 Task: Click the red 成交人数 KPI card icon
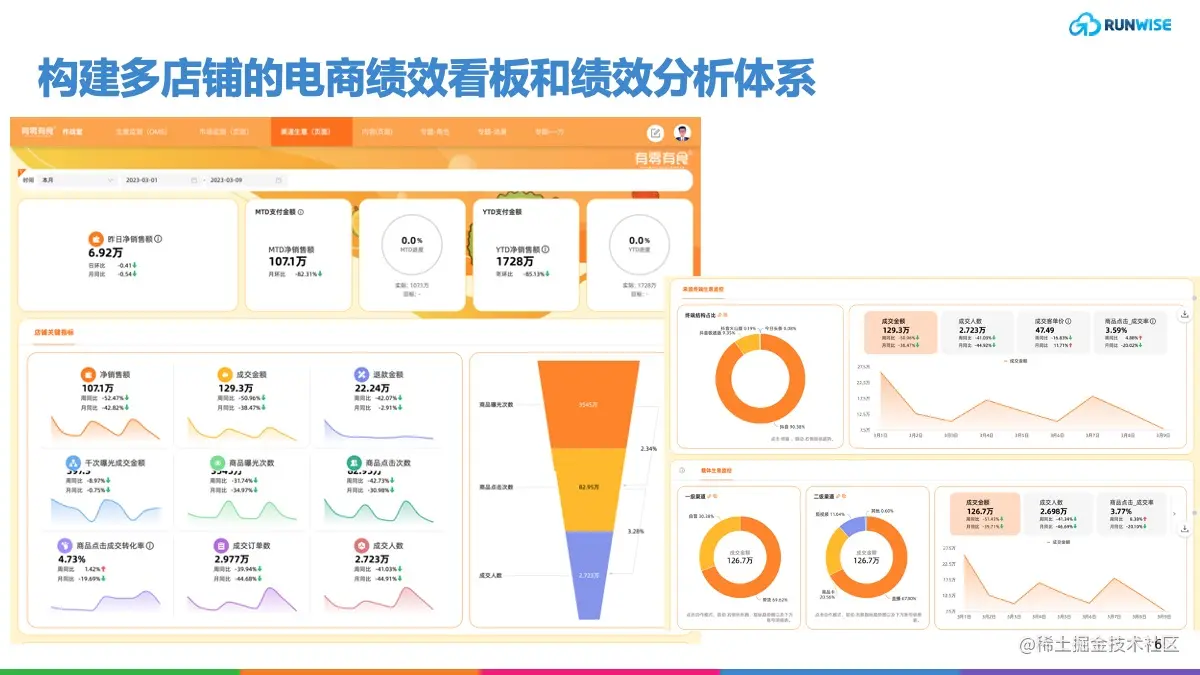point(363,546)
